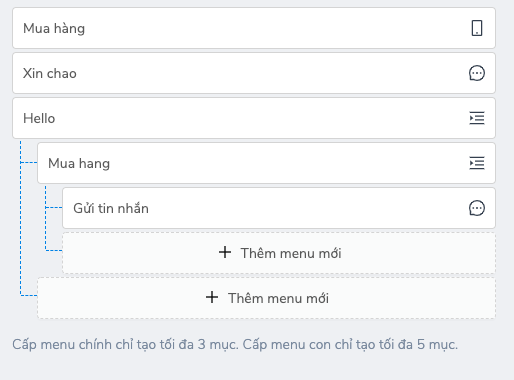
Task: Click the phone icon on Mua hàng row
Action: pos(477,28)
